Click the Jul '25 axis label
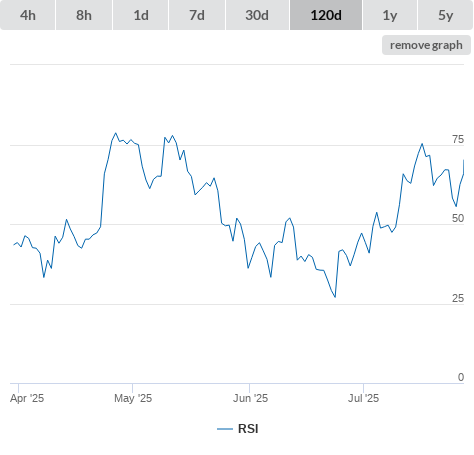 [363, 398]
